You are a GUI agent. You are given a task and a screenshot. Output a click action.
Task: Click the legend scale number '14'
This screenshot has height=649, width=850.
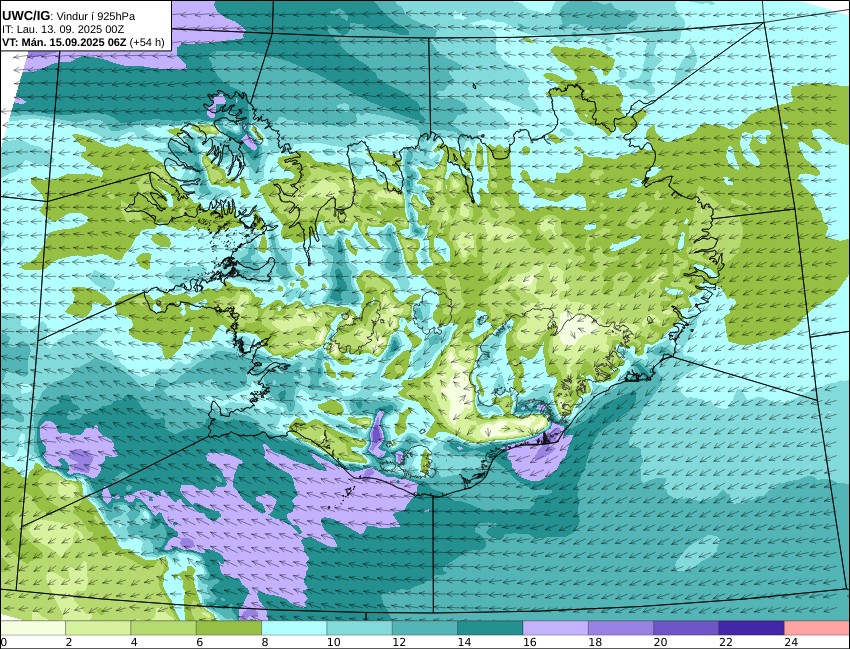click(465, 642)
